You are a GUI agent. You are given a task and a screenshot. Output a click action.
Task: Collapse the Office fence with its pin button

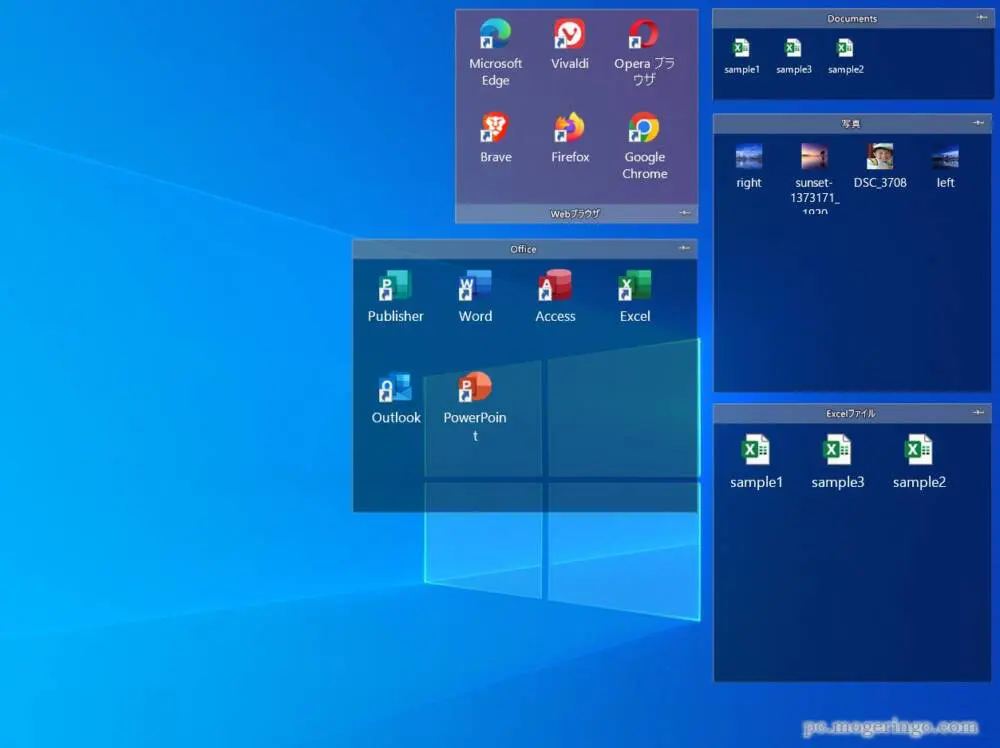tap(684, 248)
